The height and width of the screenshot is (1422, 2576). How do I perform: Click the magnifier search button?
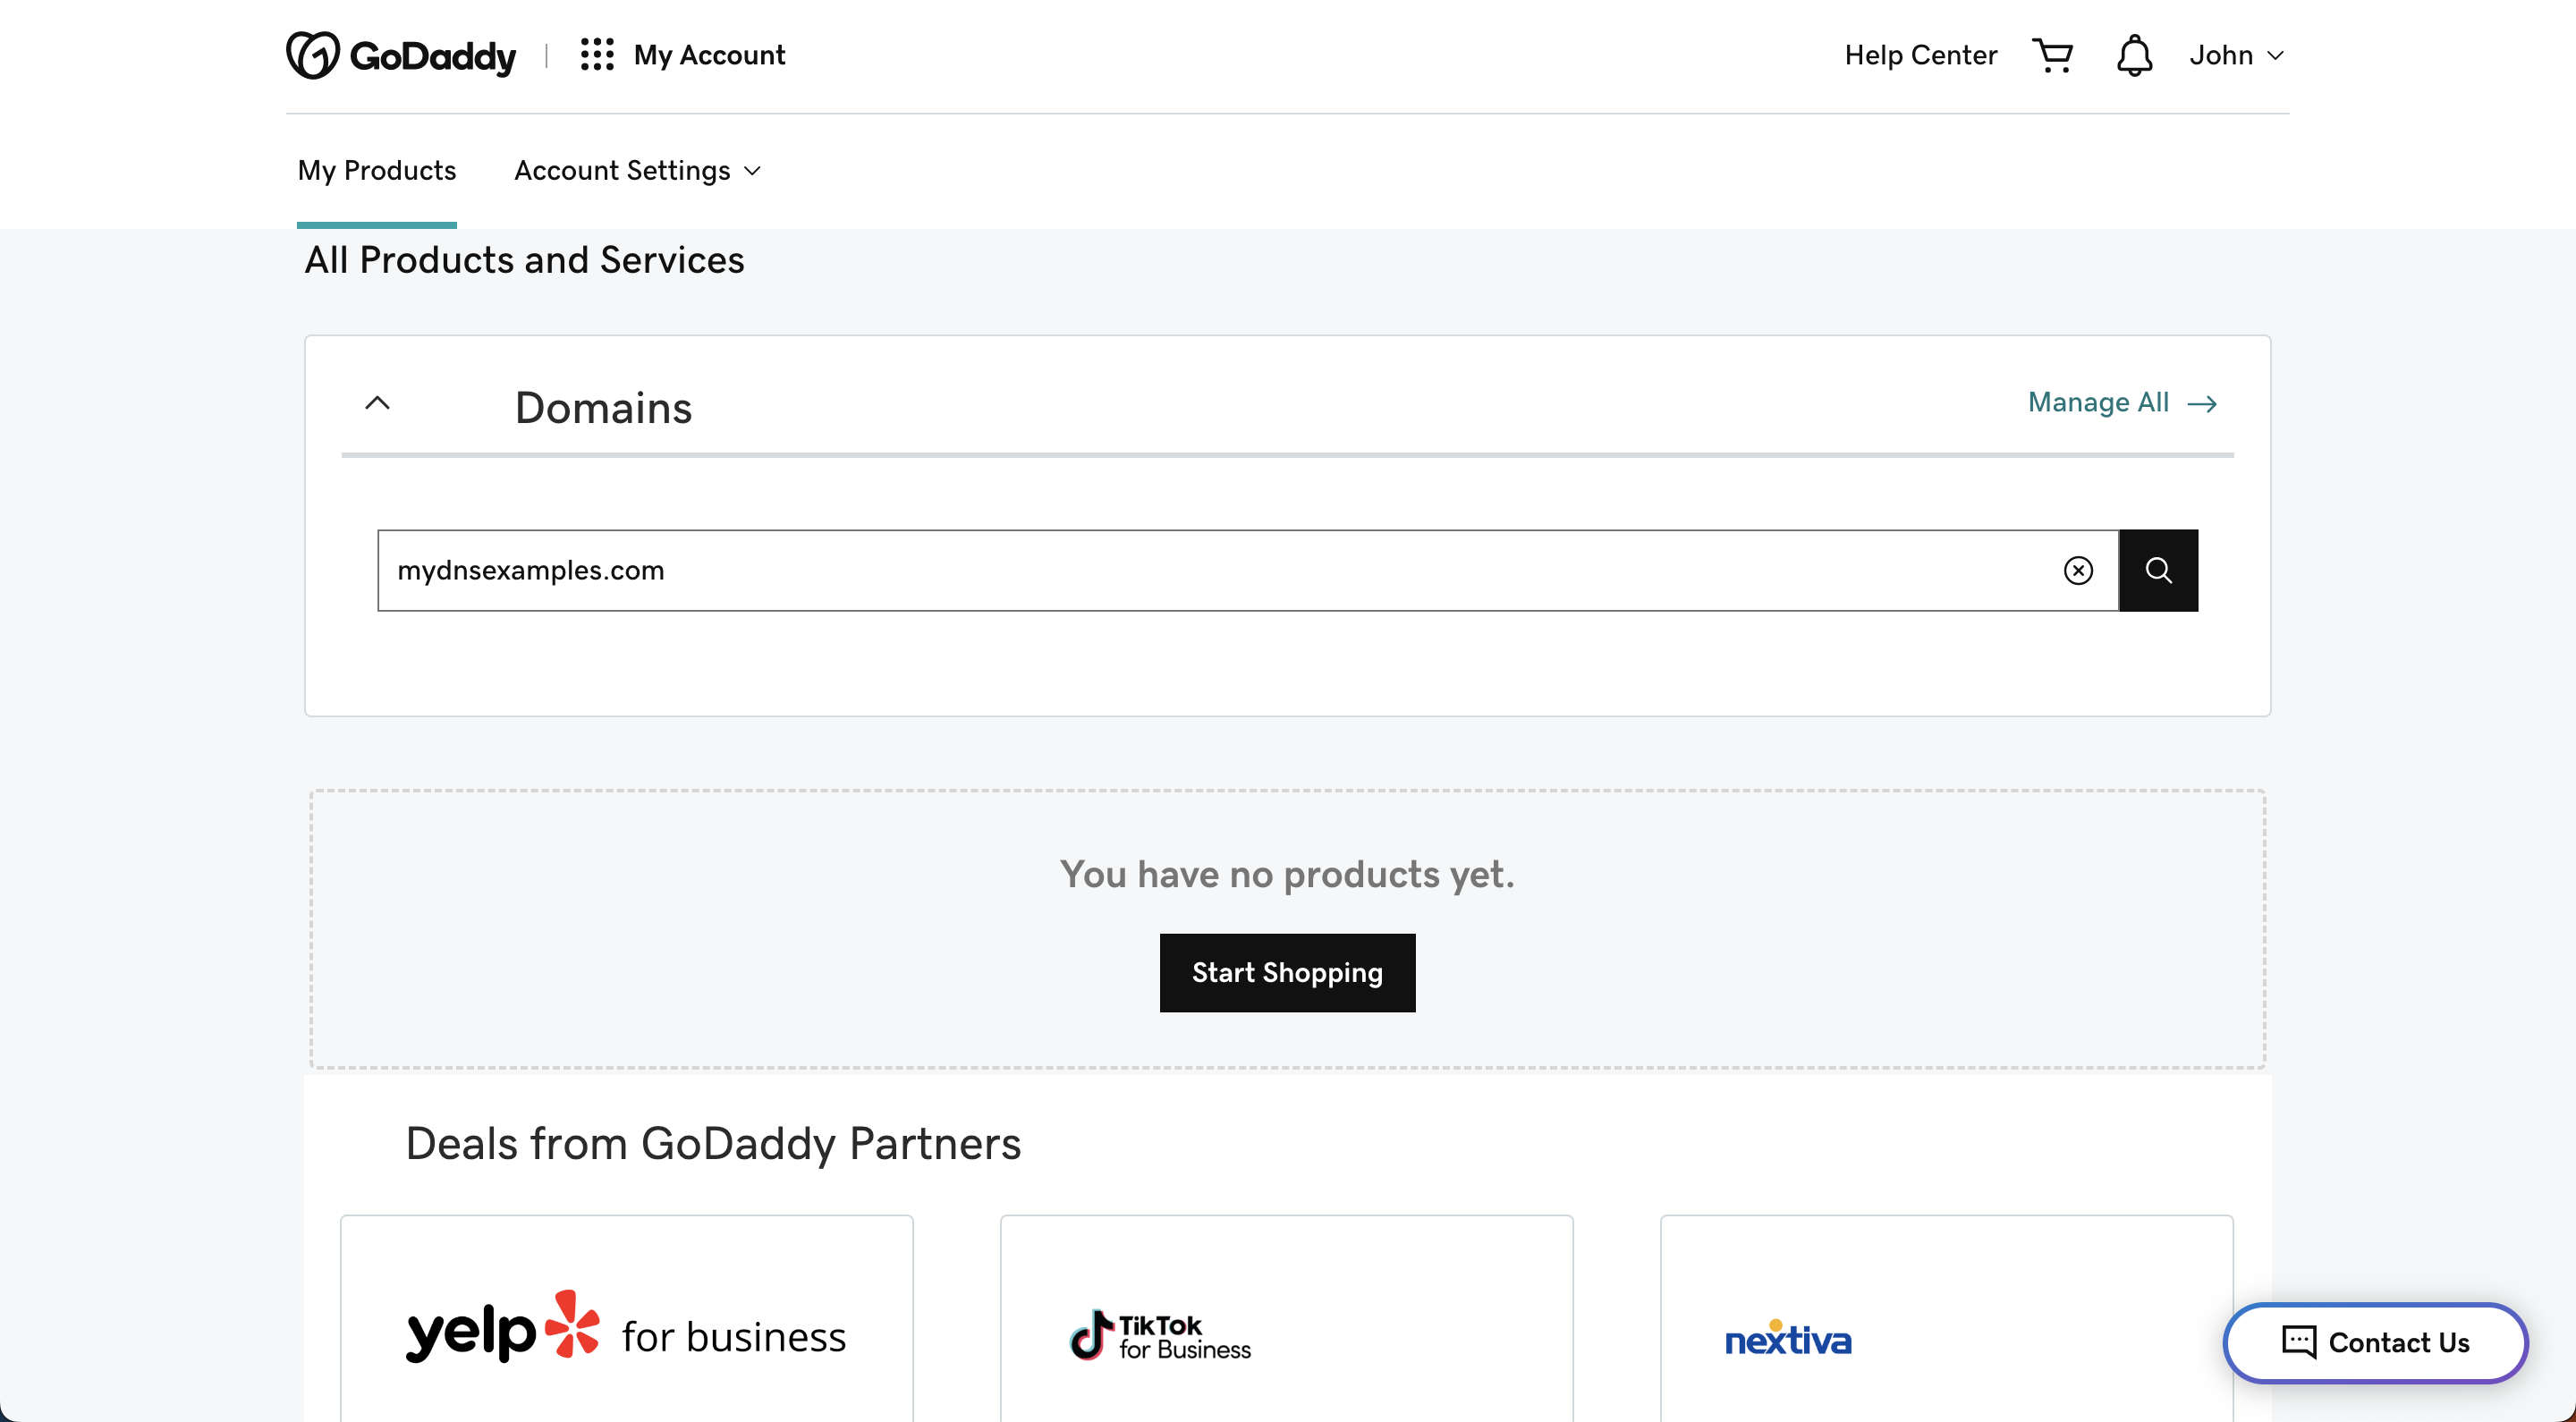click(x=2158, y=570)
